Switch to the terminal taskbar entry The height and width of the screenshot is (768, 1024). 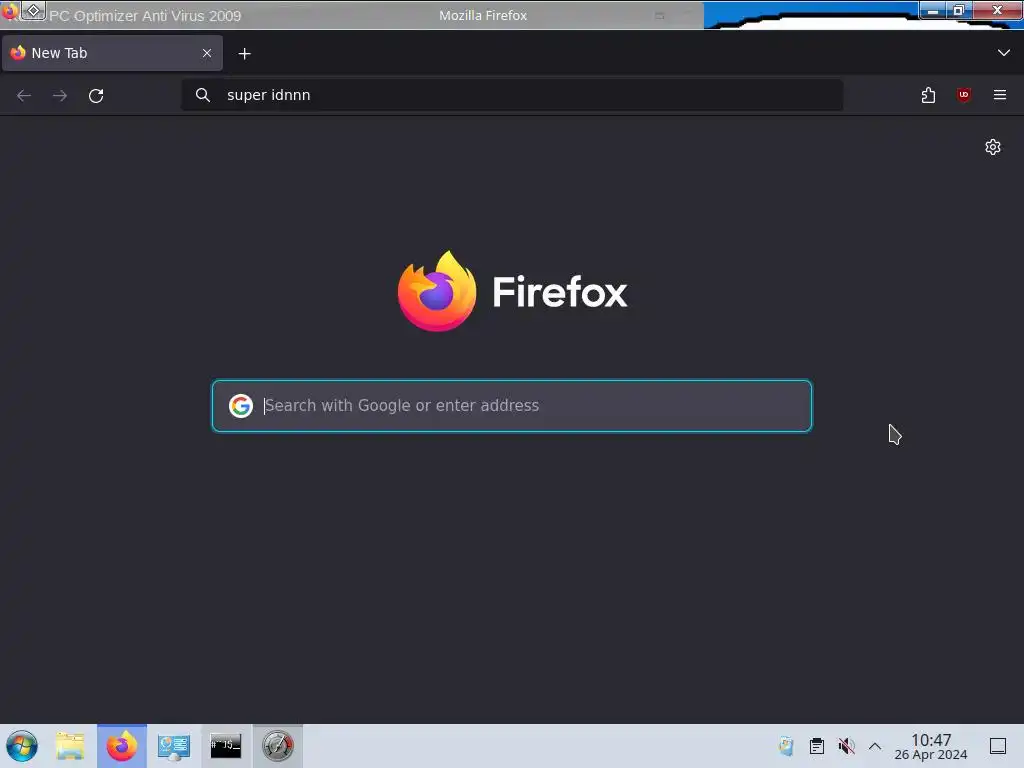pos(226,746)
